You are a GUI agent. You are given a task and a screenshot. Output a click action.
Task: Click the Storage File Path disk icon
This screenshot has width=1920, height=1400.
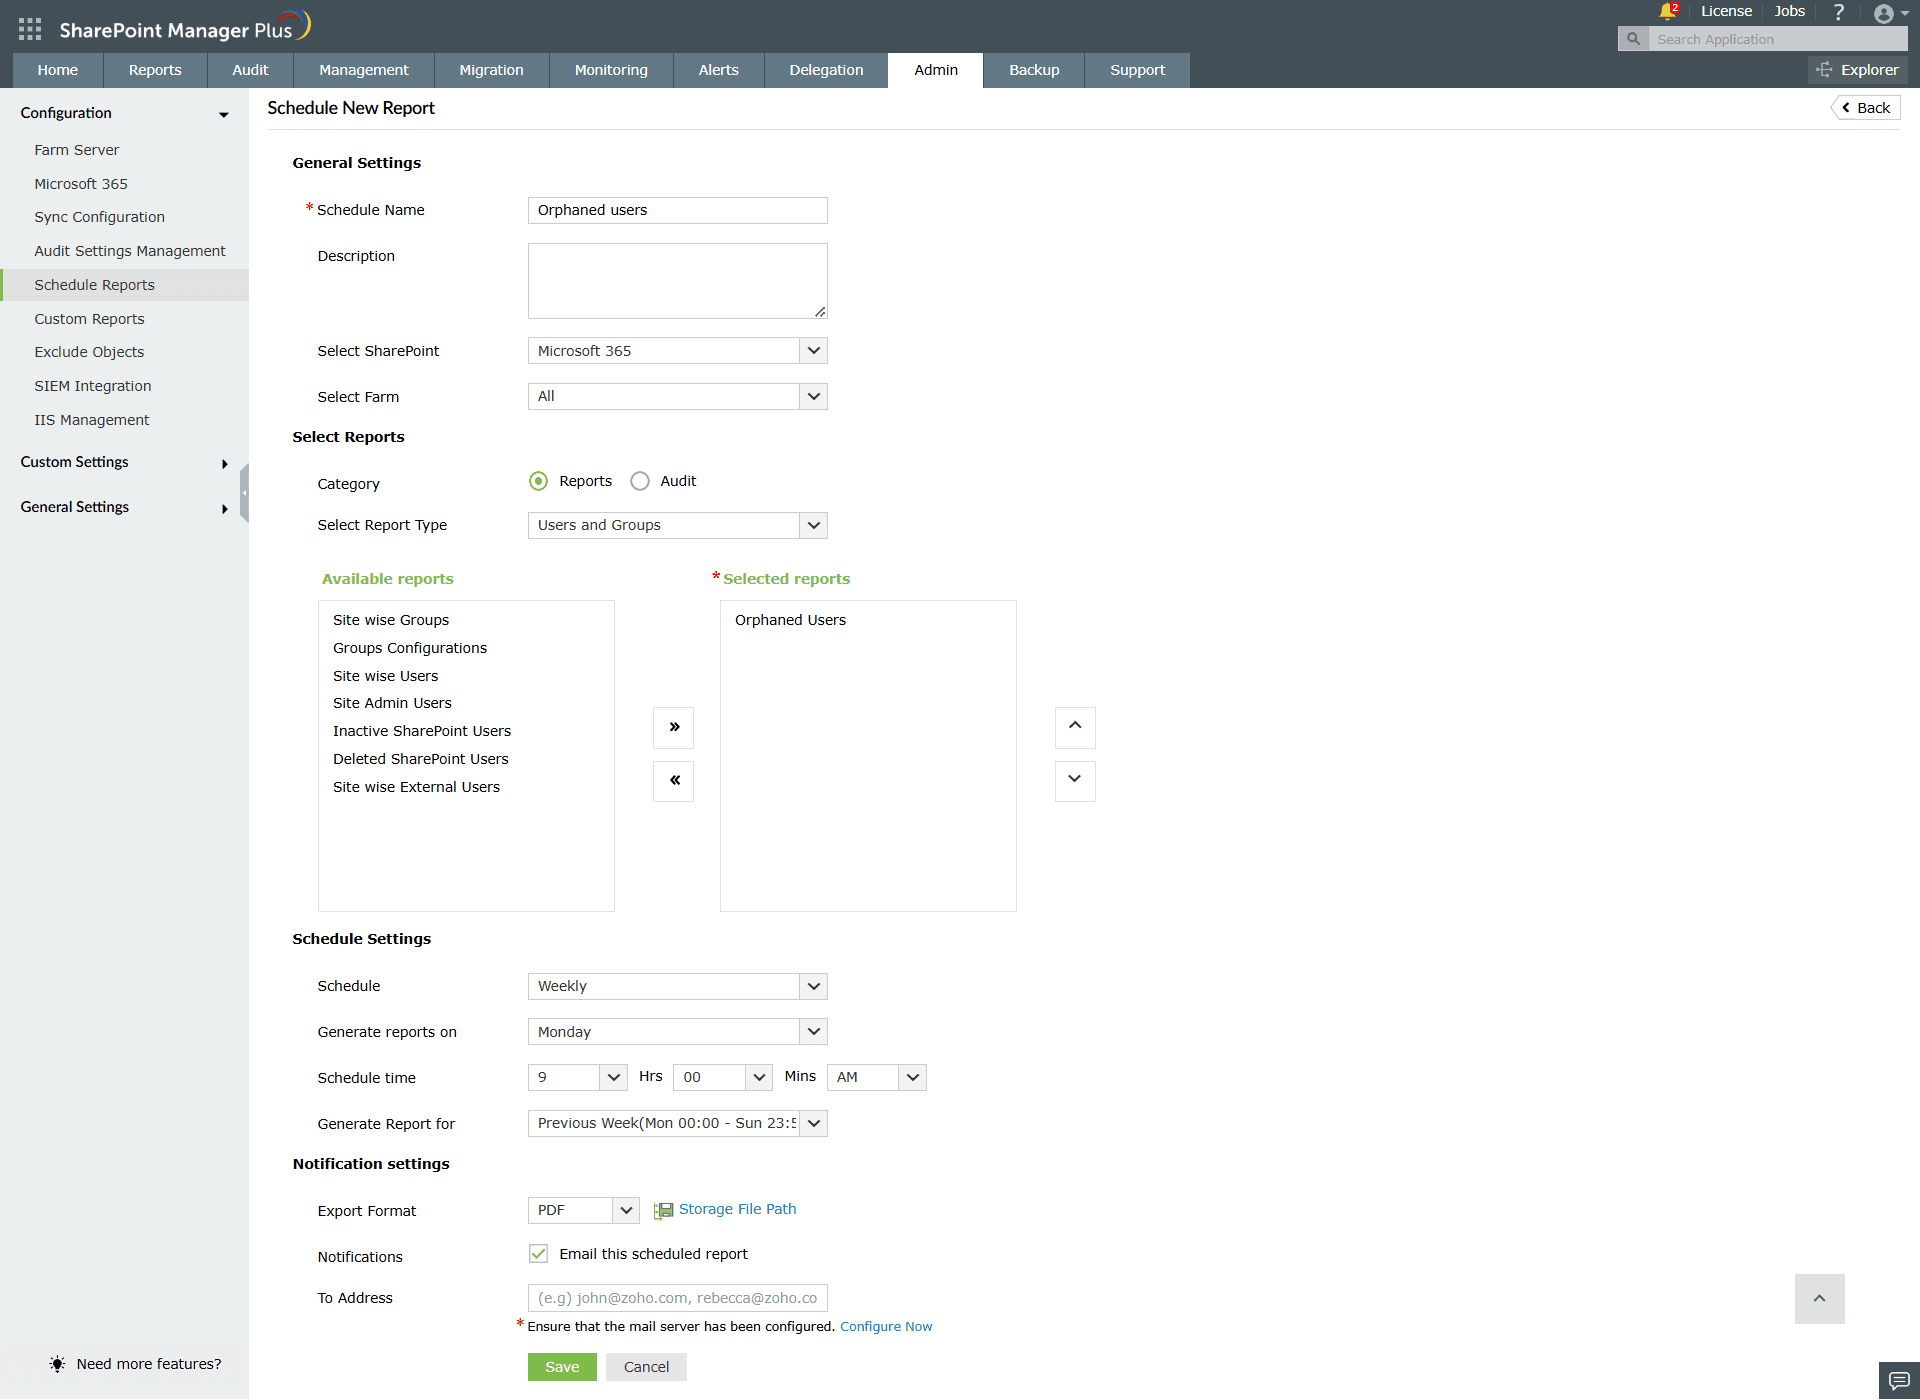click(x=662, y=1210)
